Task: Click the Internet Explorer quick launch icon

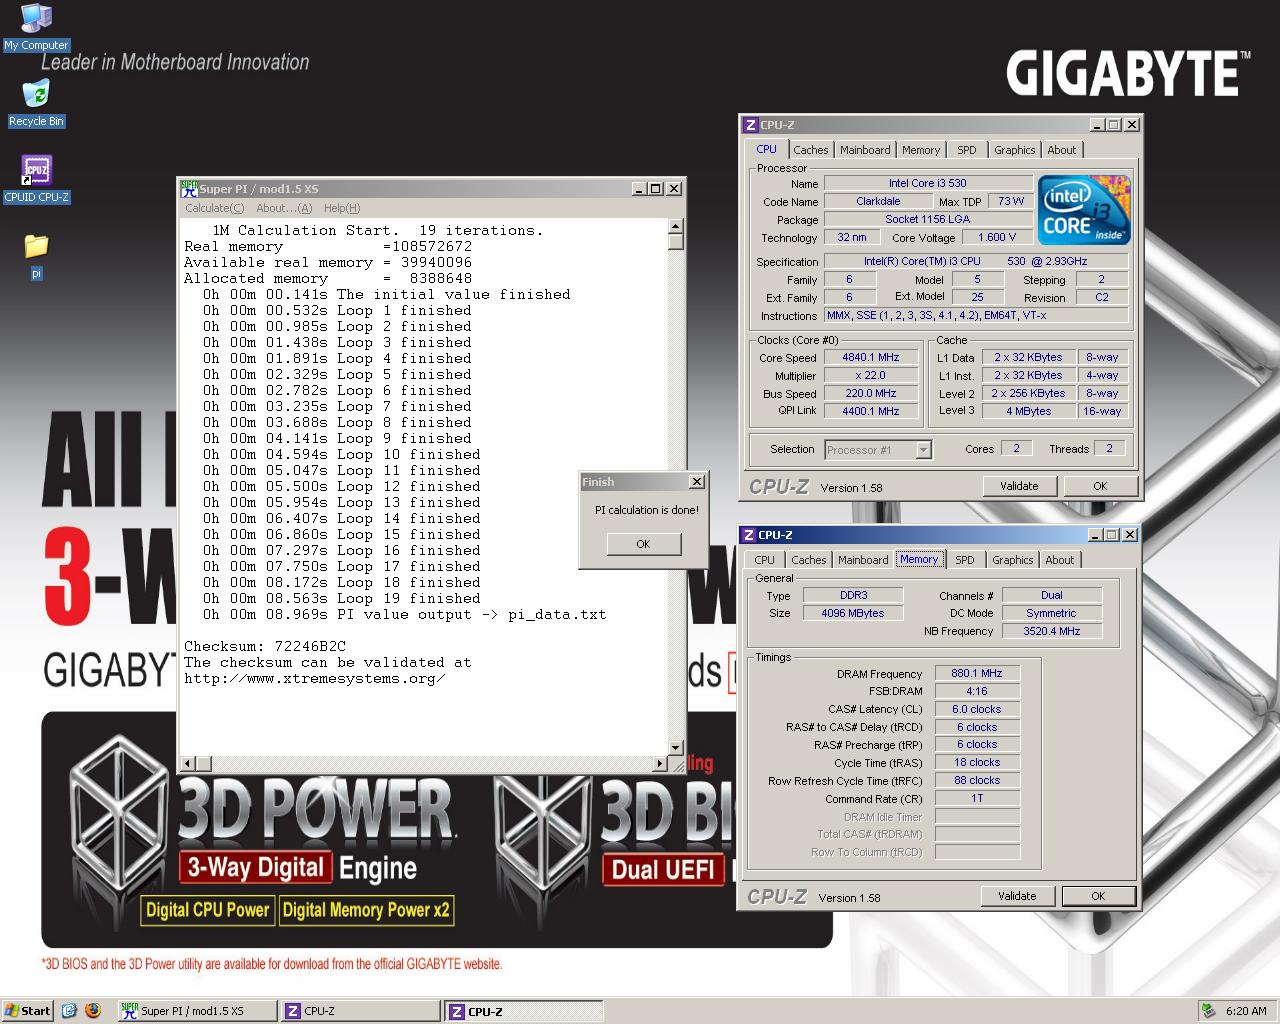Action: click(69, 1010)
